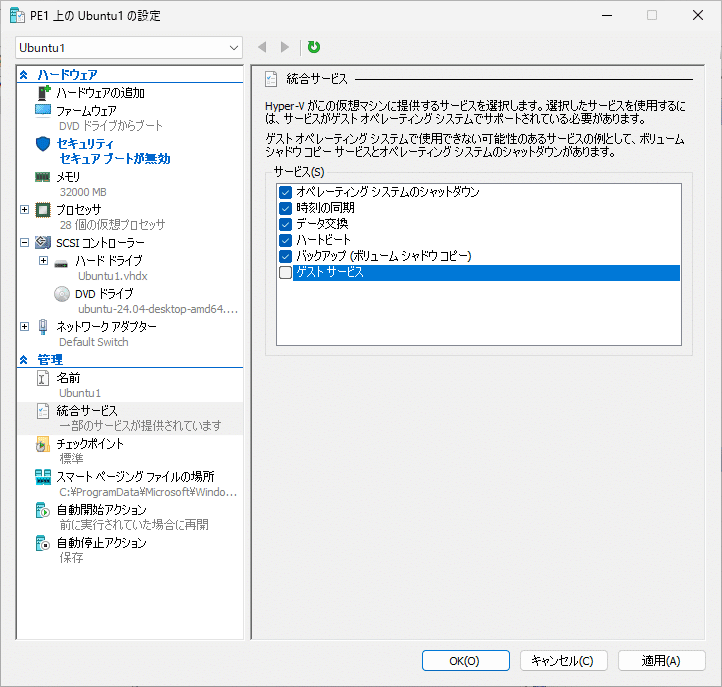Collapse the ハードウェア section chevron

[23, 75]
